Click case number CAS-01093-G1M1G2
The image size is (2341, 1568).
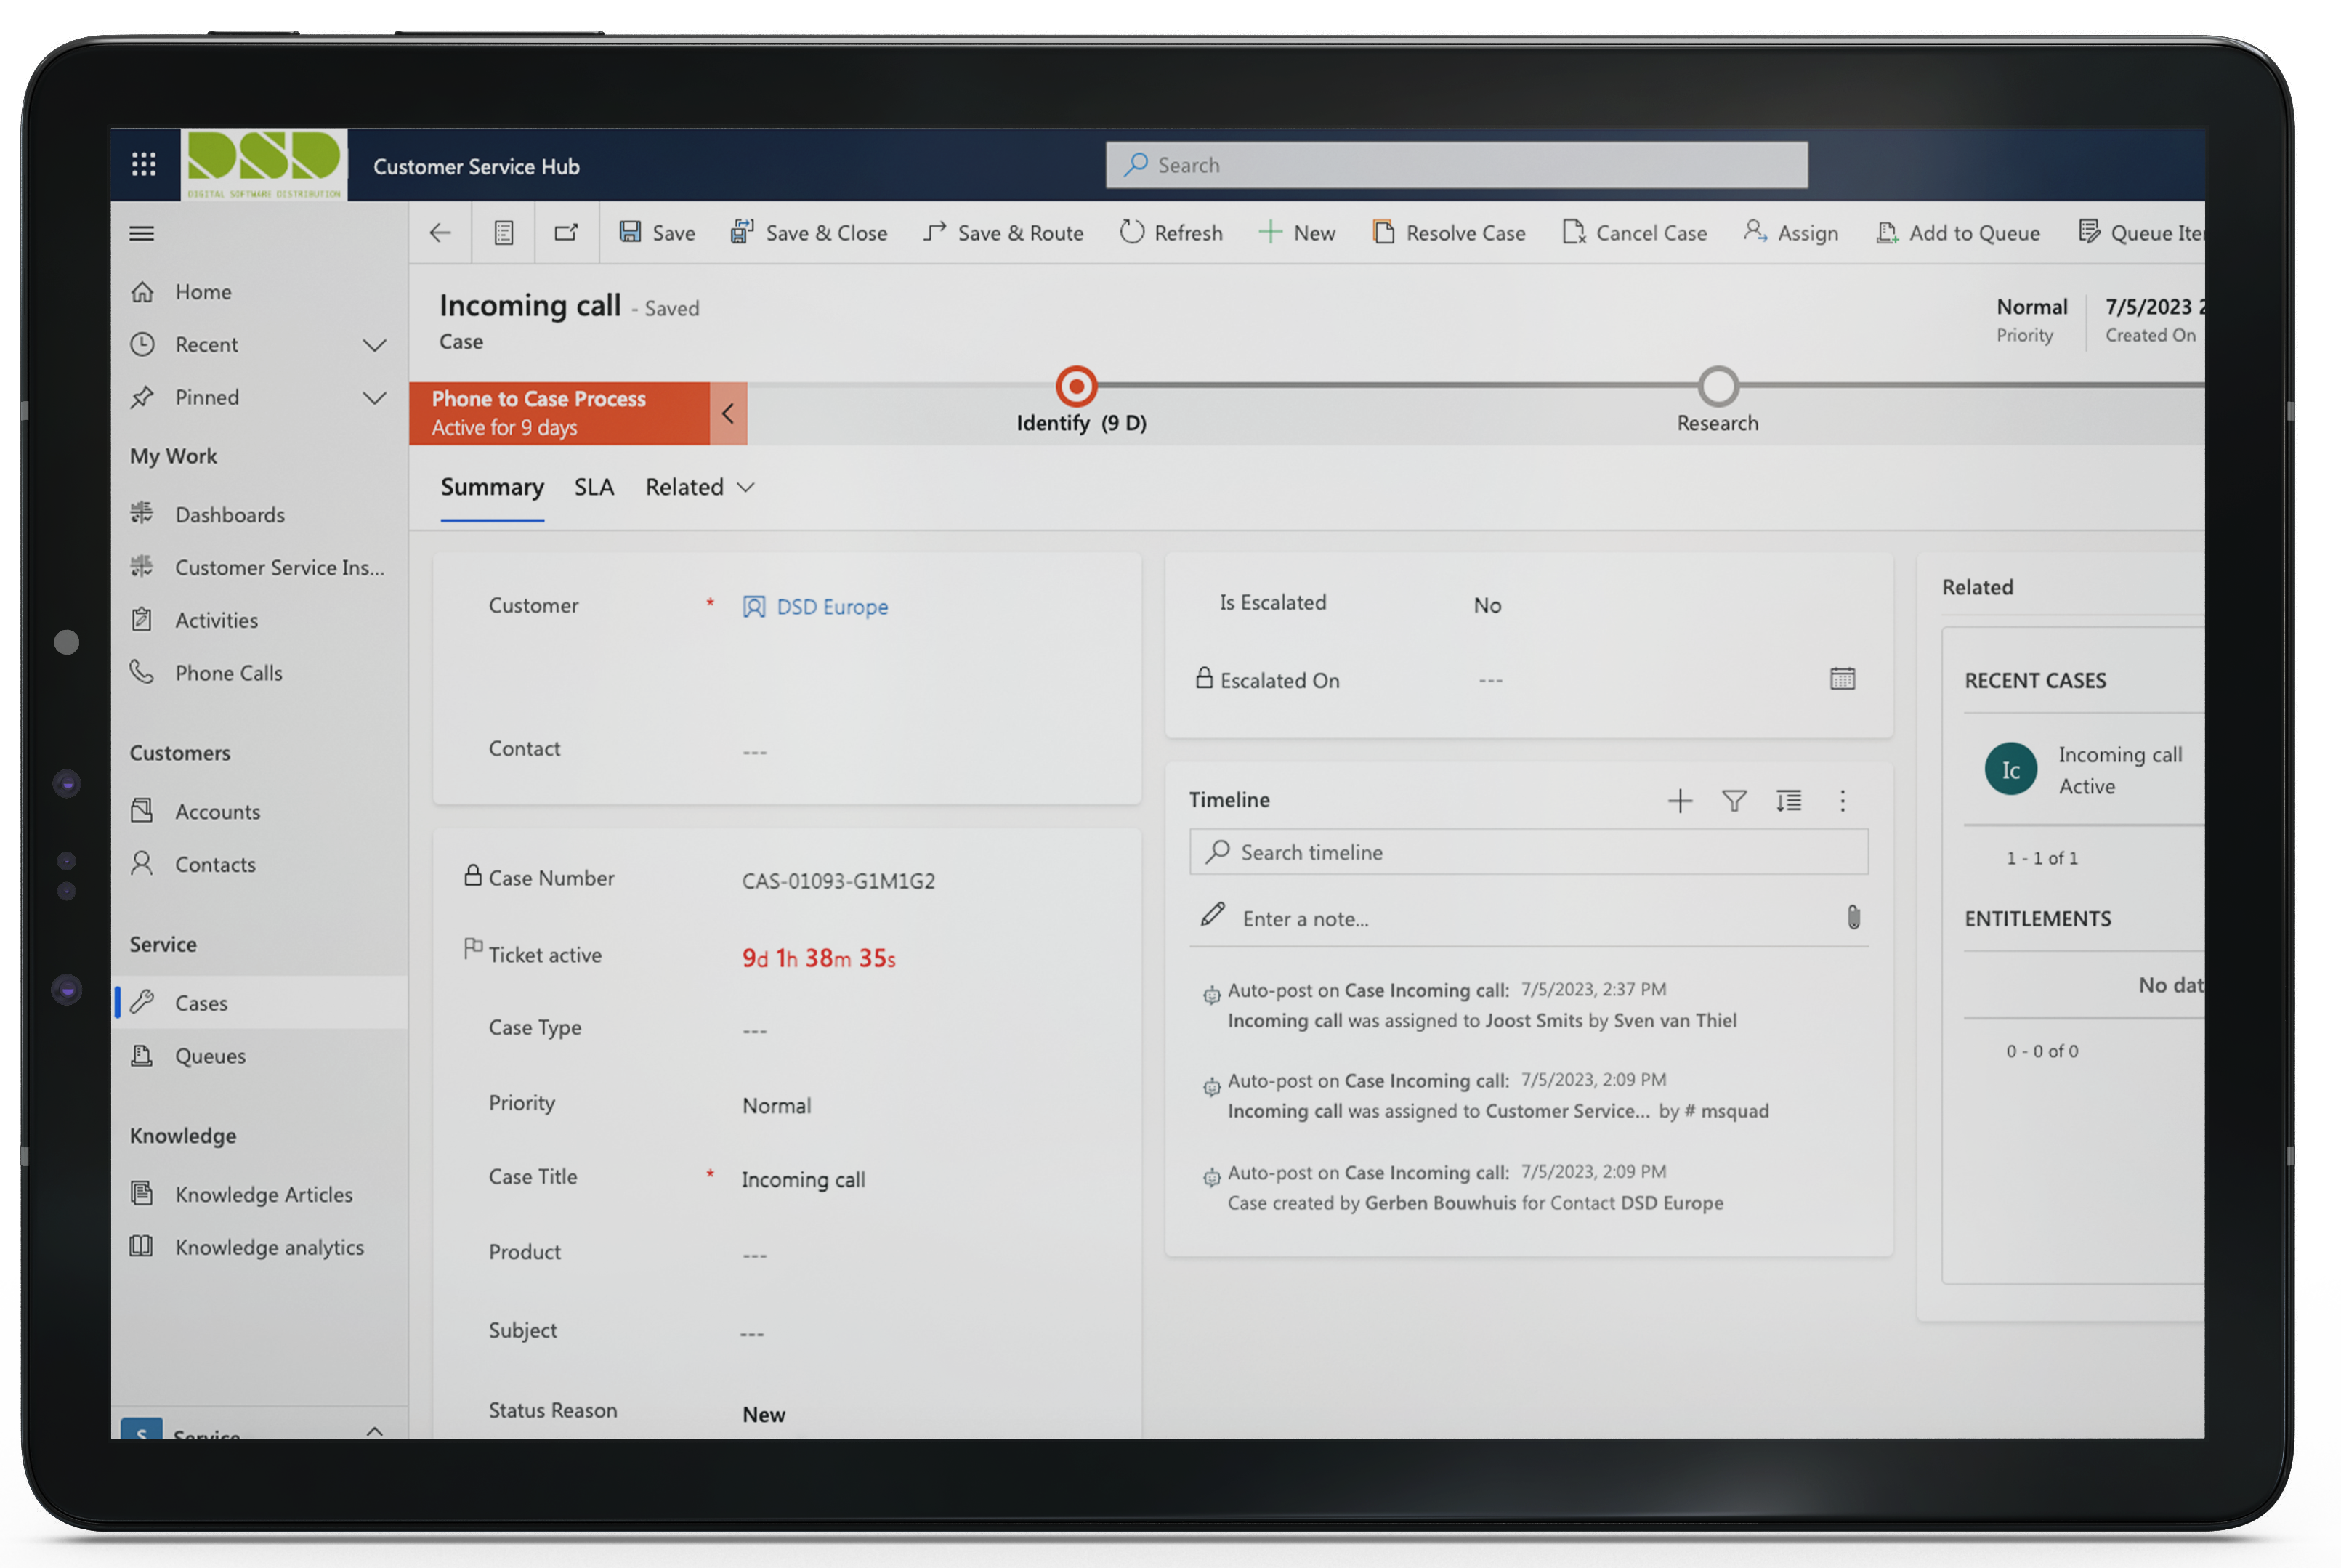(838, 881)
